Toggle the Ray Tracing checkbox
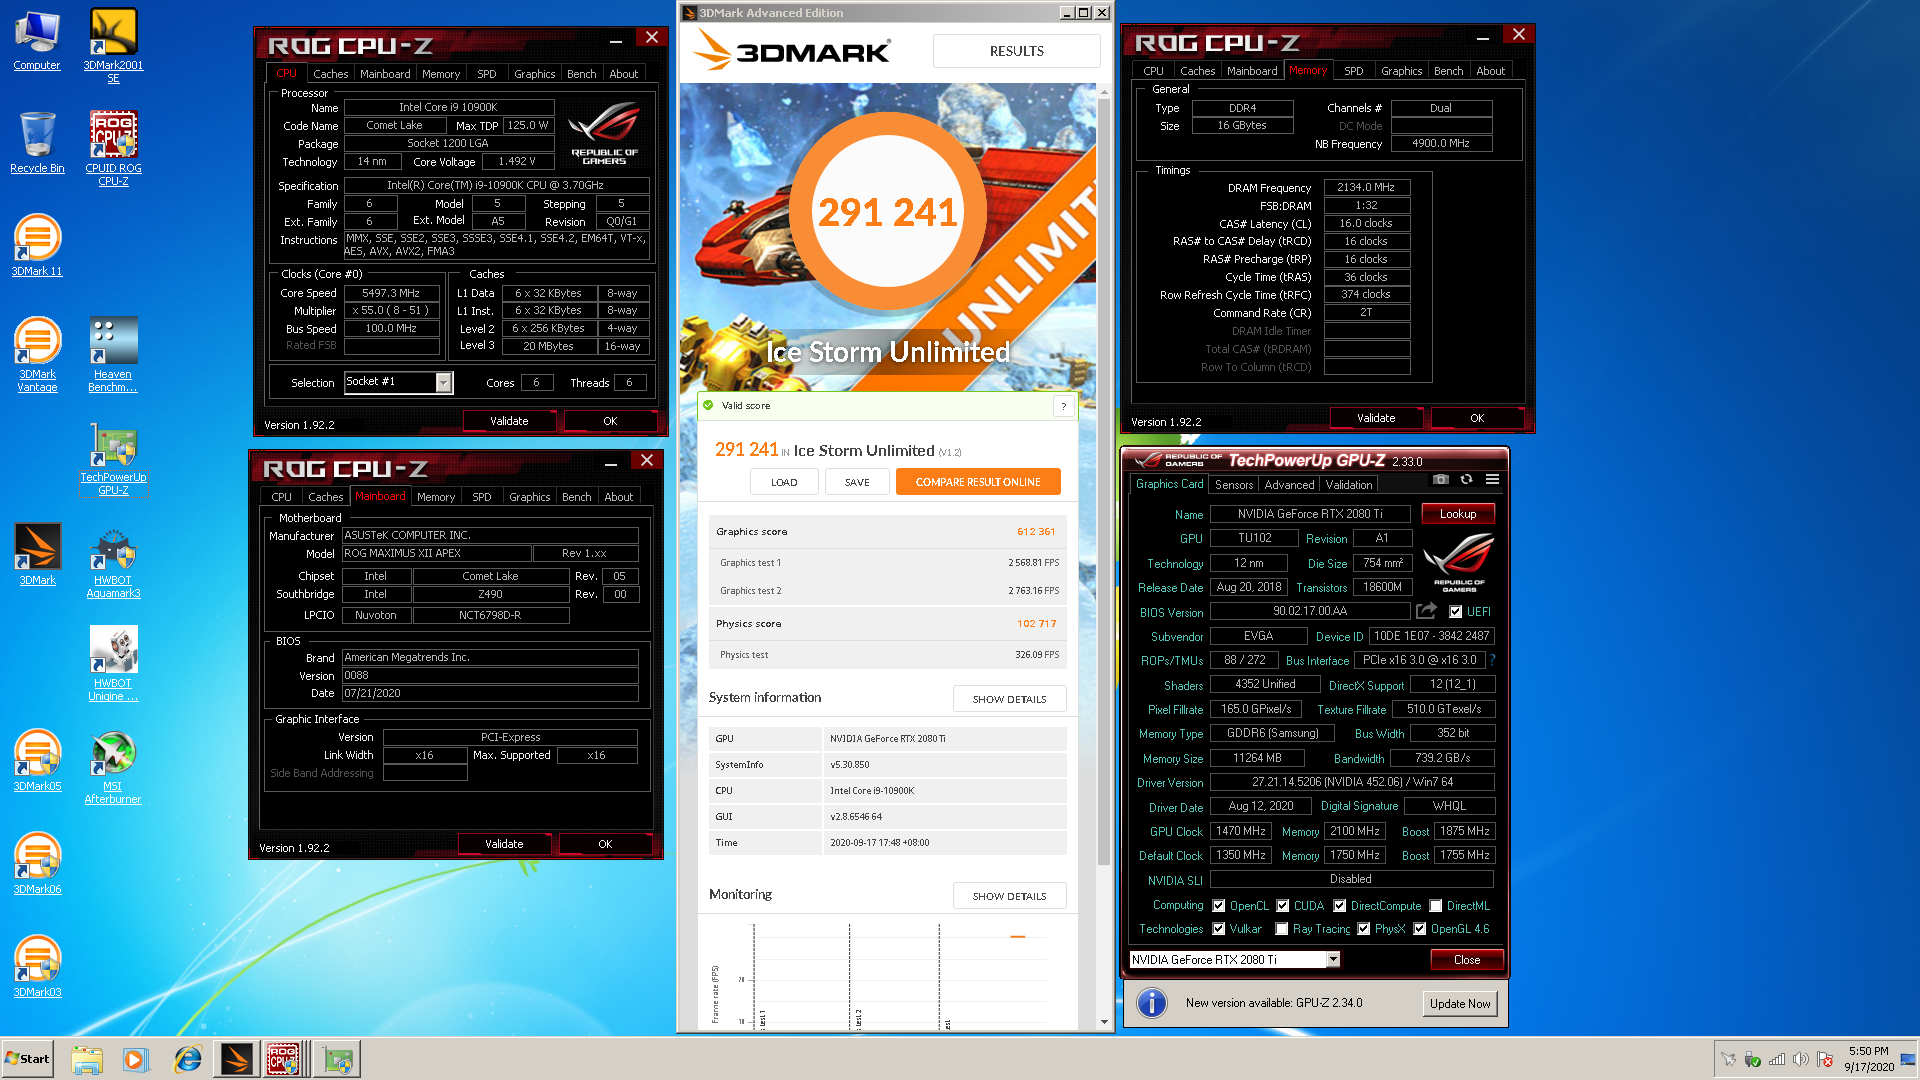The image size is (1920, 1080). click(x=1282, y=929)
